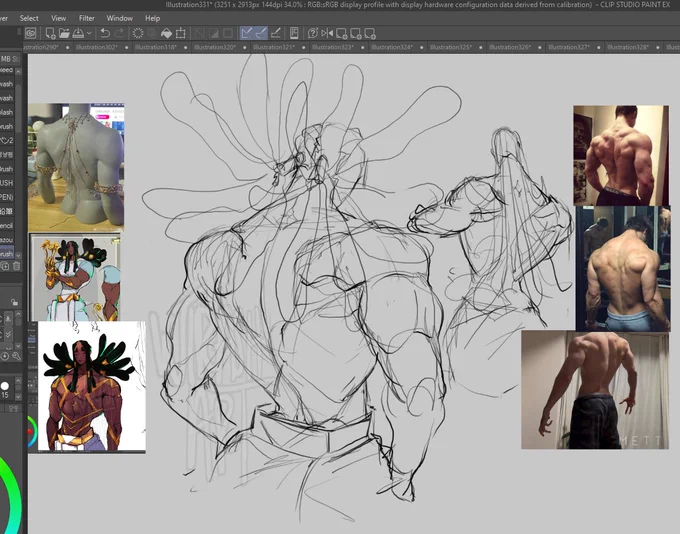
Task: Open the CLIP STUDIO launcher icon
Action: 31,33
